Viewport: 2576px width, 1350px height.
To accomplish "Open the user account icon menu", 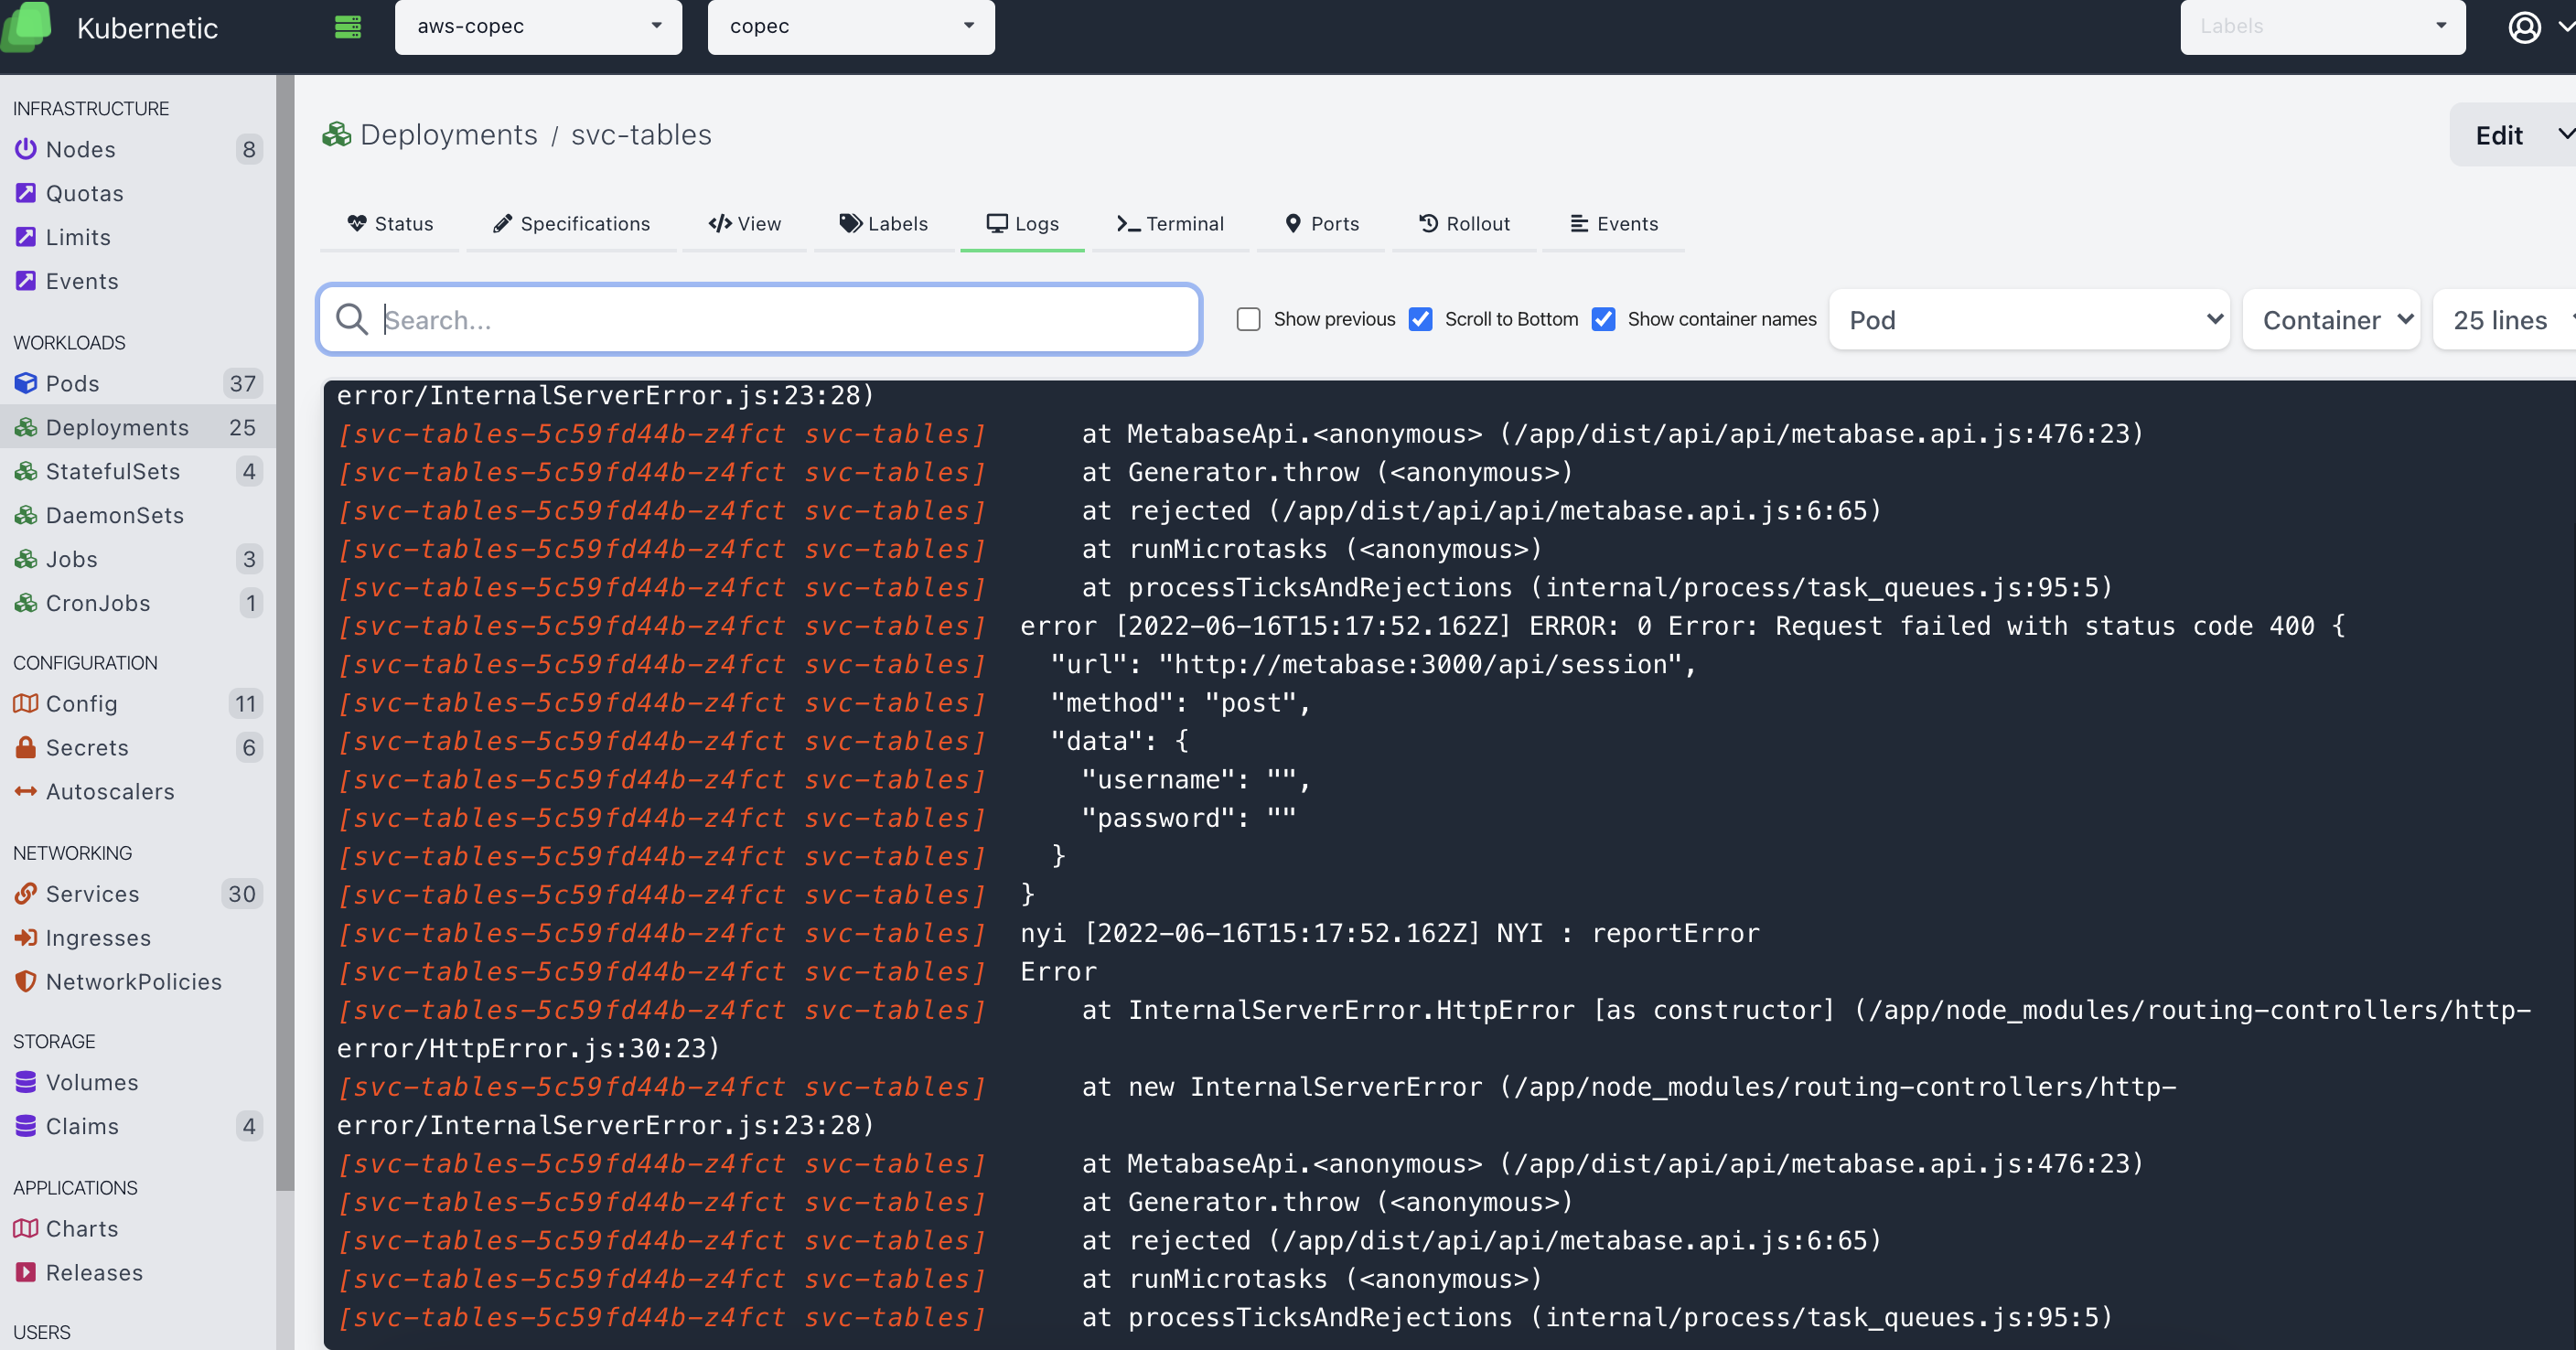I will coord(2525,27).
